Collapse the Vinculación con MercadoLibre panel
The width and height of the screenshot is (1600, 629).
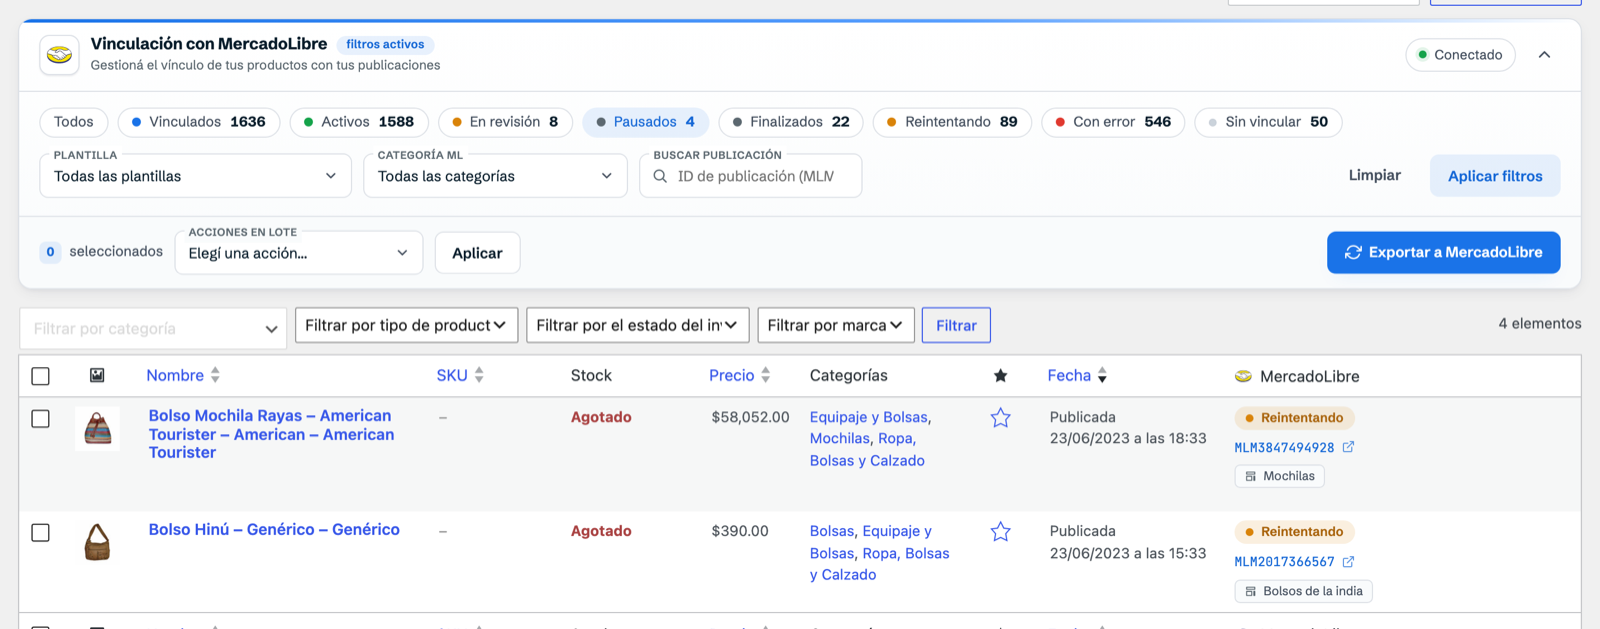(x=1544, y=55)
